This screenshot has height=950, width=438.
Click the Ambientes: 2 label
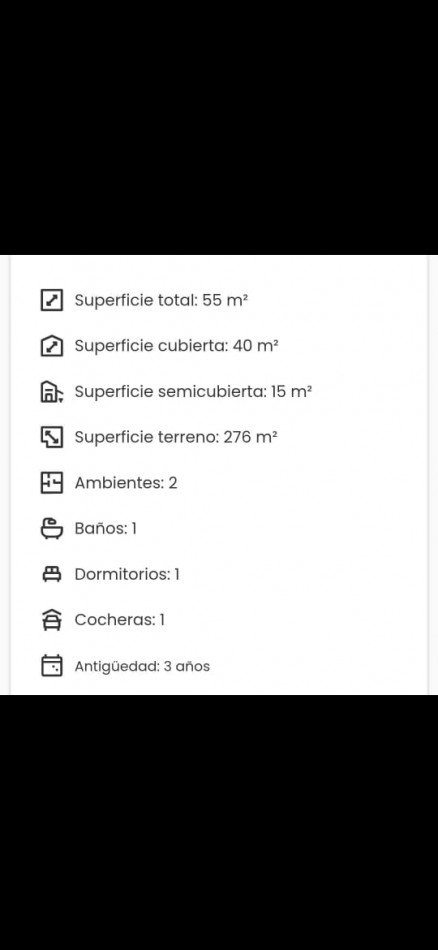(x=126, y=483)
